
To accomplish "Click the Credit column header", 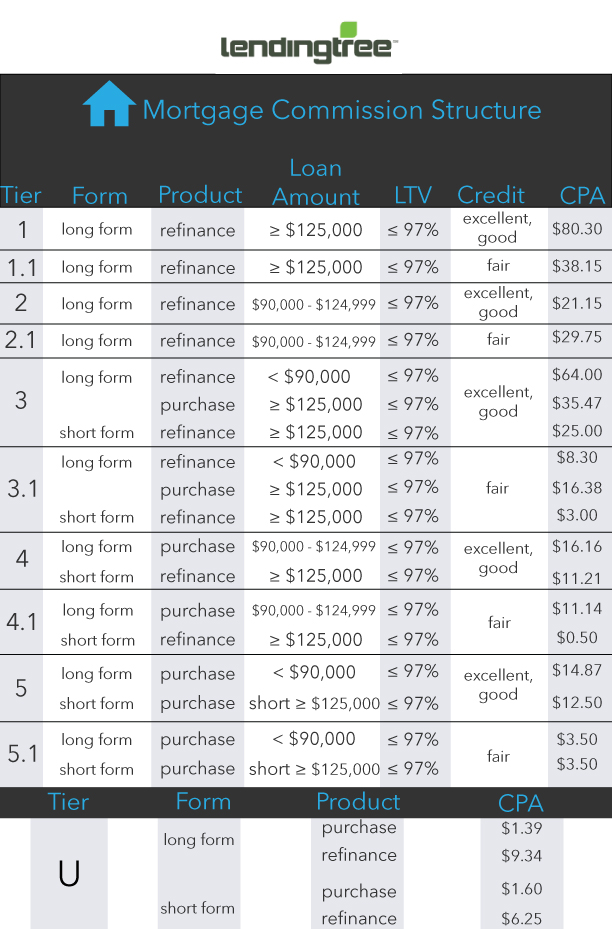I will click(x=491, y=195).
